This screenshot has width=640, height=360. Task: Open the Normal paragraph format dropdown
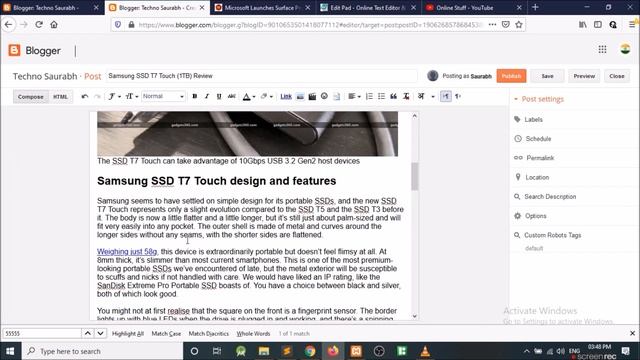163,97
